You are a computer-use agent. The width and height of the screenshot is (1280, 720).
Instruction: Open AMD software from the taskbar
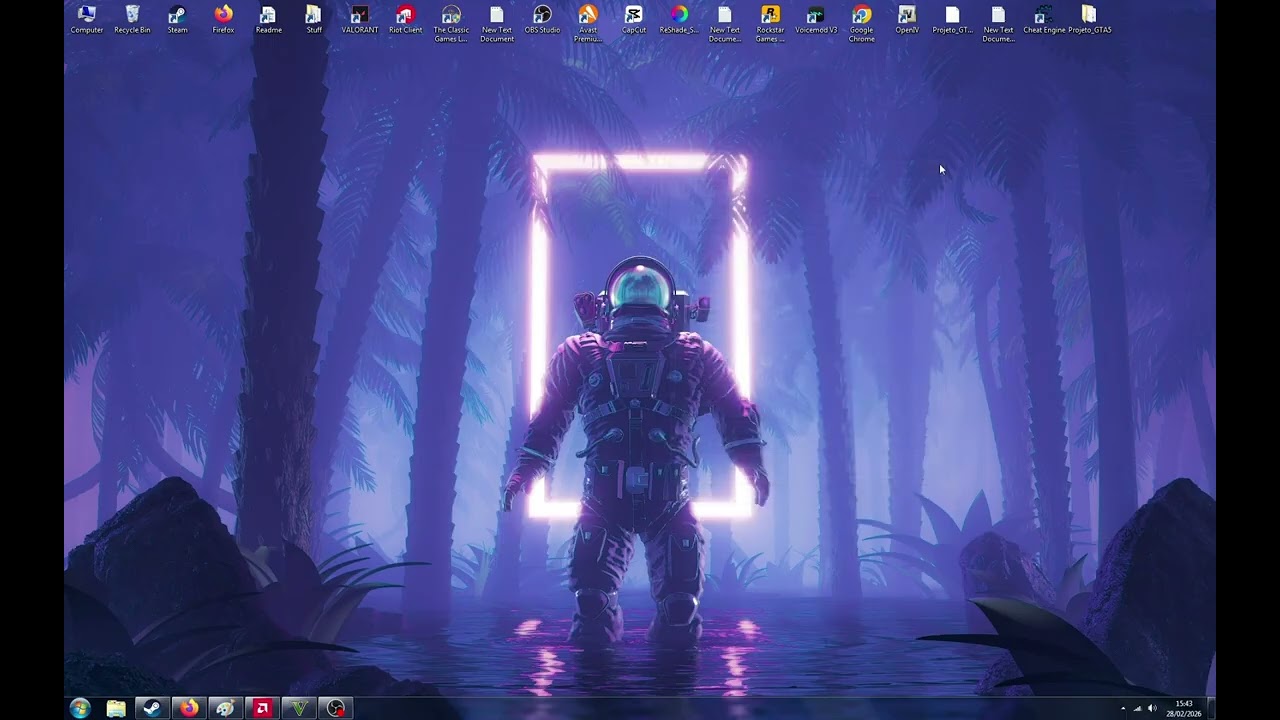coord(262,709)
